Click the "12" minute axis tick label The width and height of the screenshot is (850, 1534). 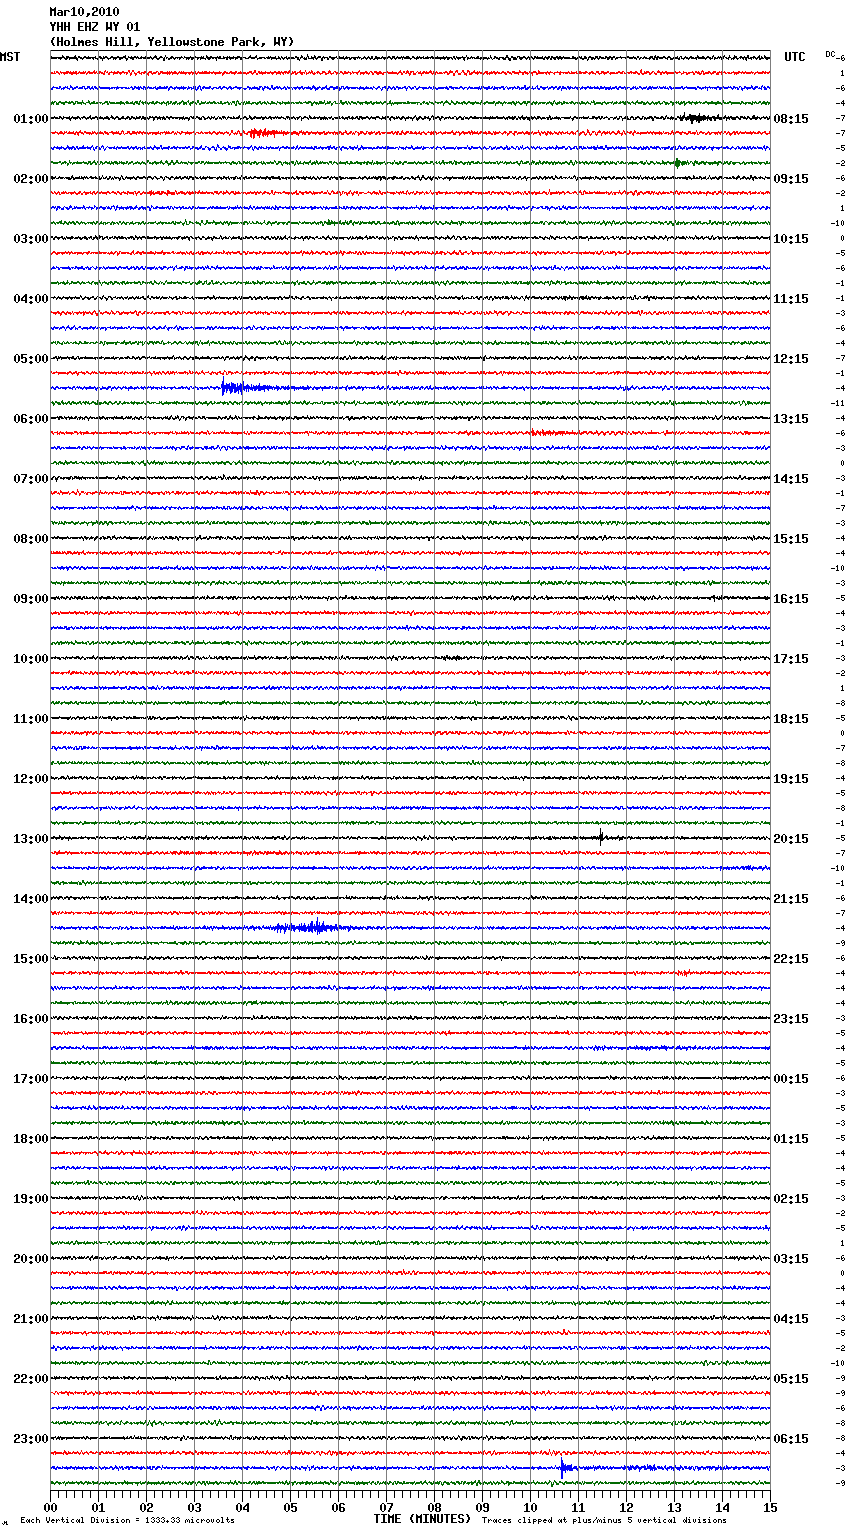(626, 1507)
